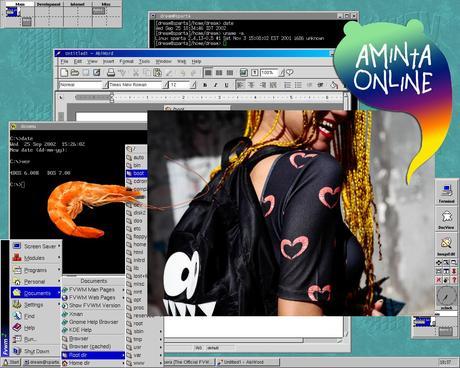The height and width of the screenshot is (368, 460).
Task: Choose Run... from the Fvwm menu
Action: point(36,339)
